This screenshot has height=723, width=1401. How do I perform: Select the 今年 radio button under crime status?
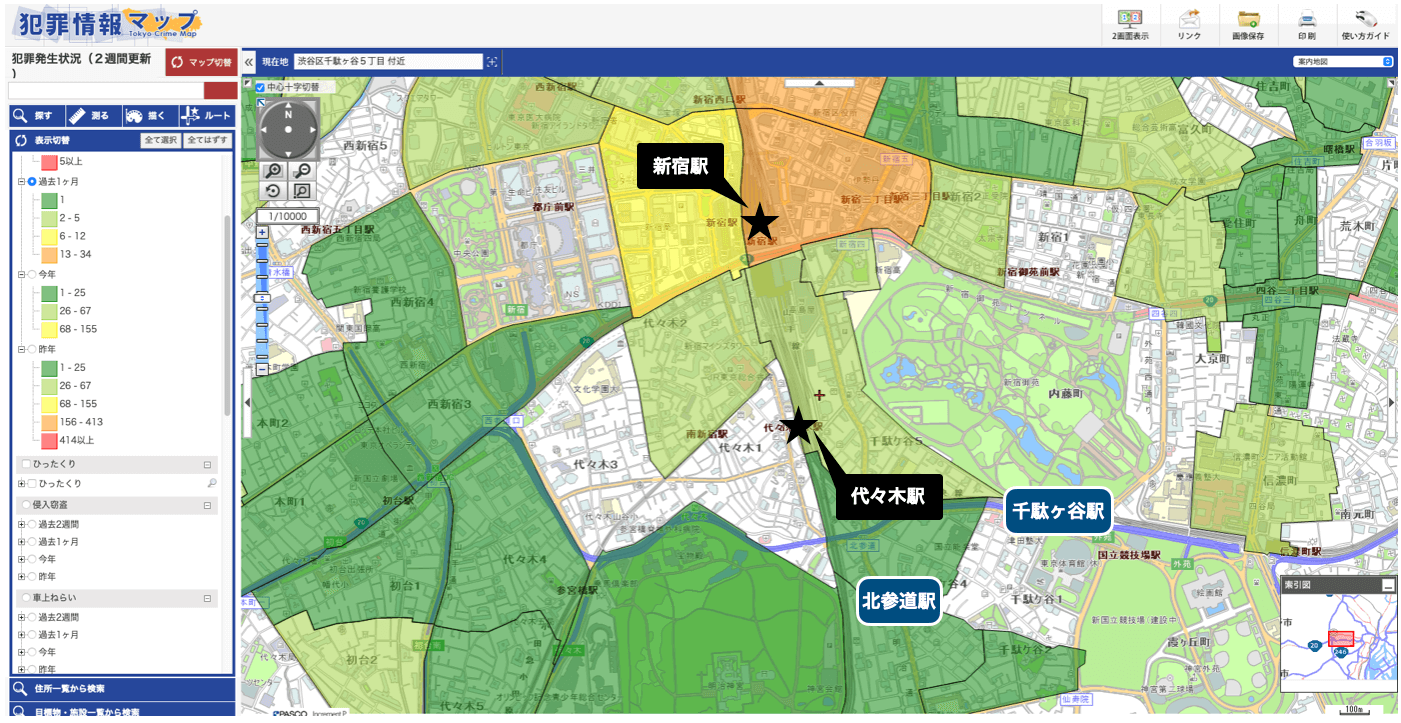[32, 274]
